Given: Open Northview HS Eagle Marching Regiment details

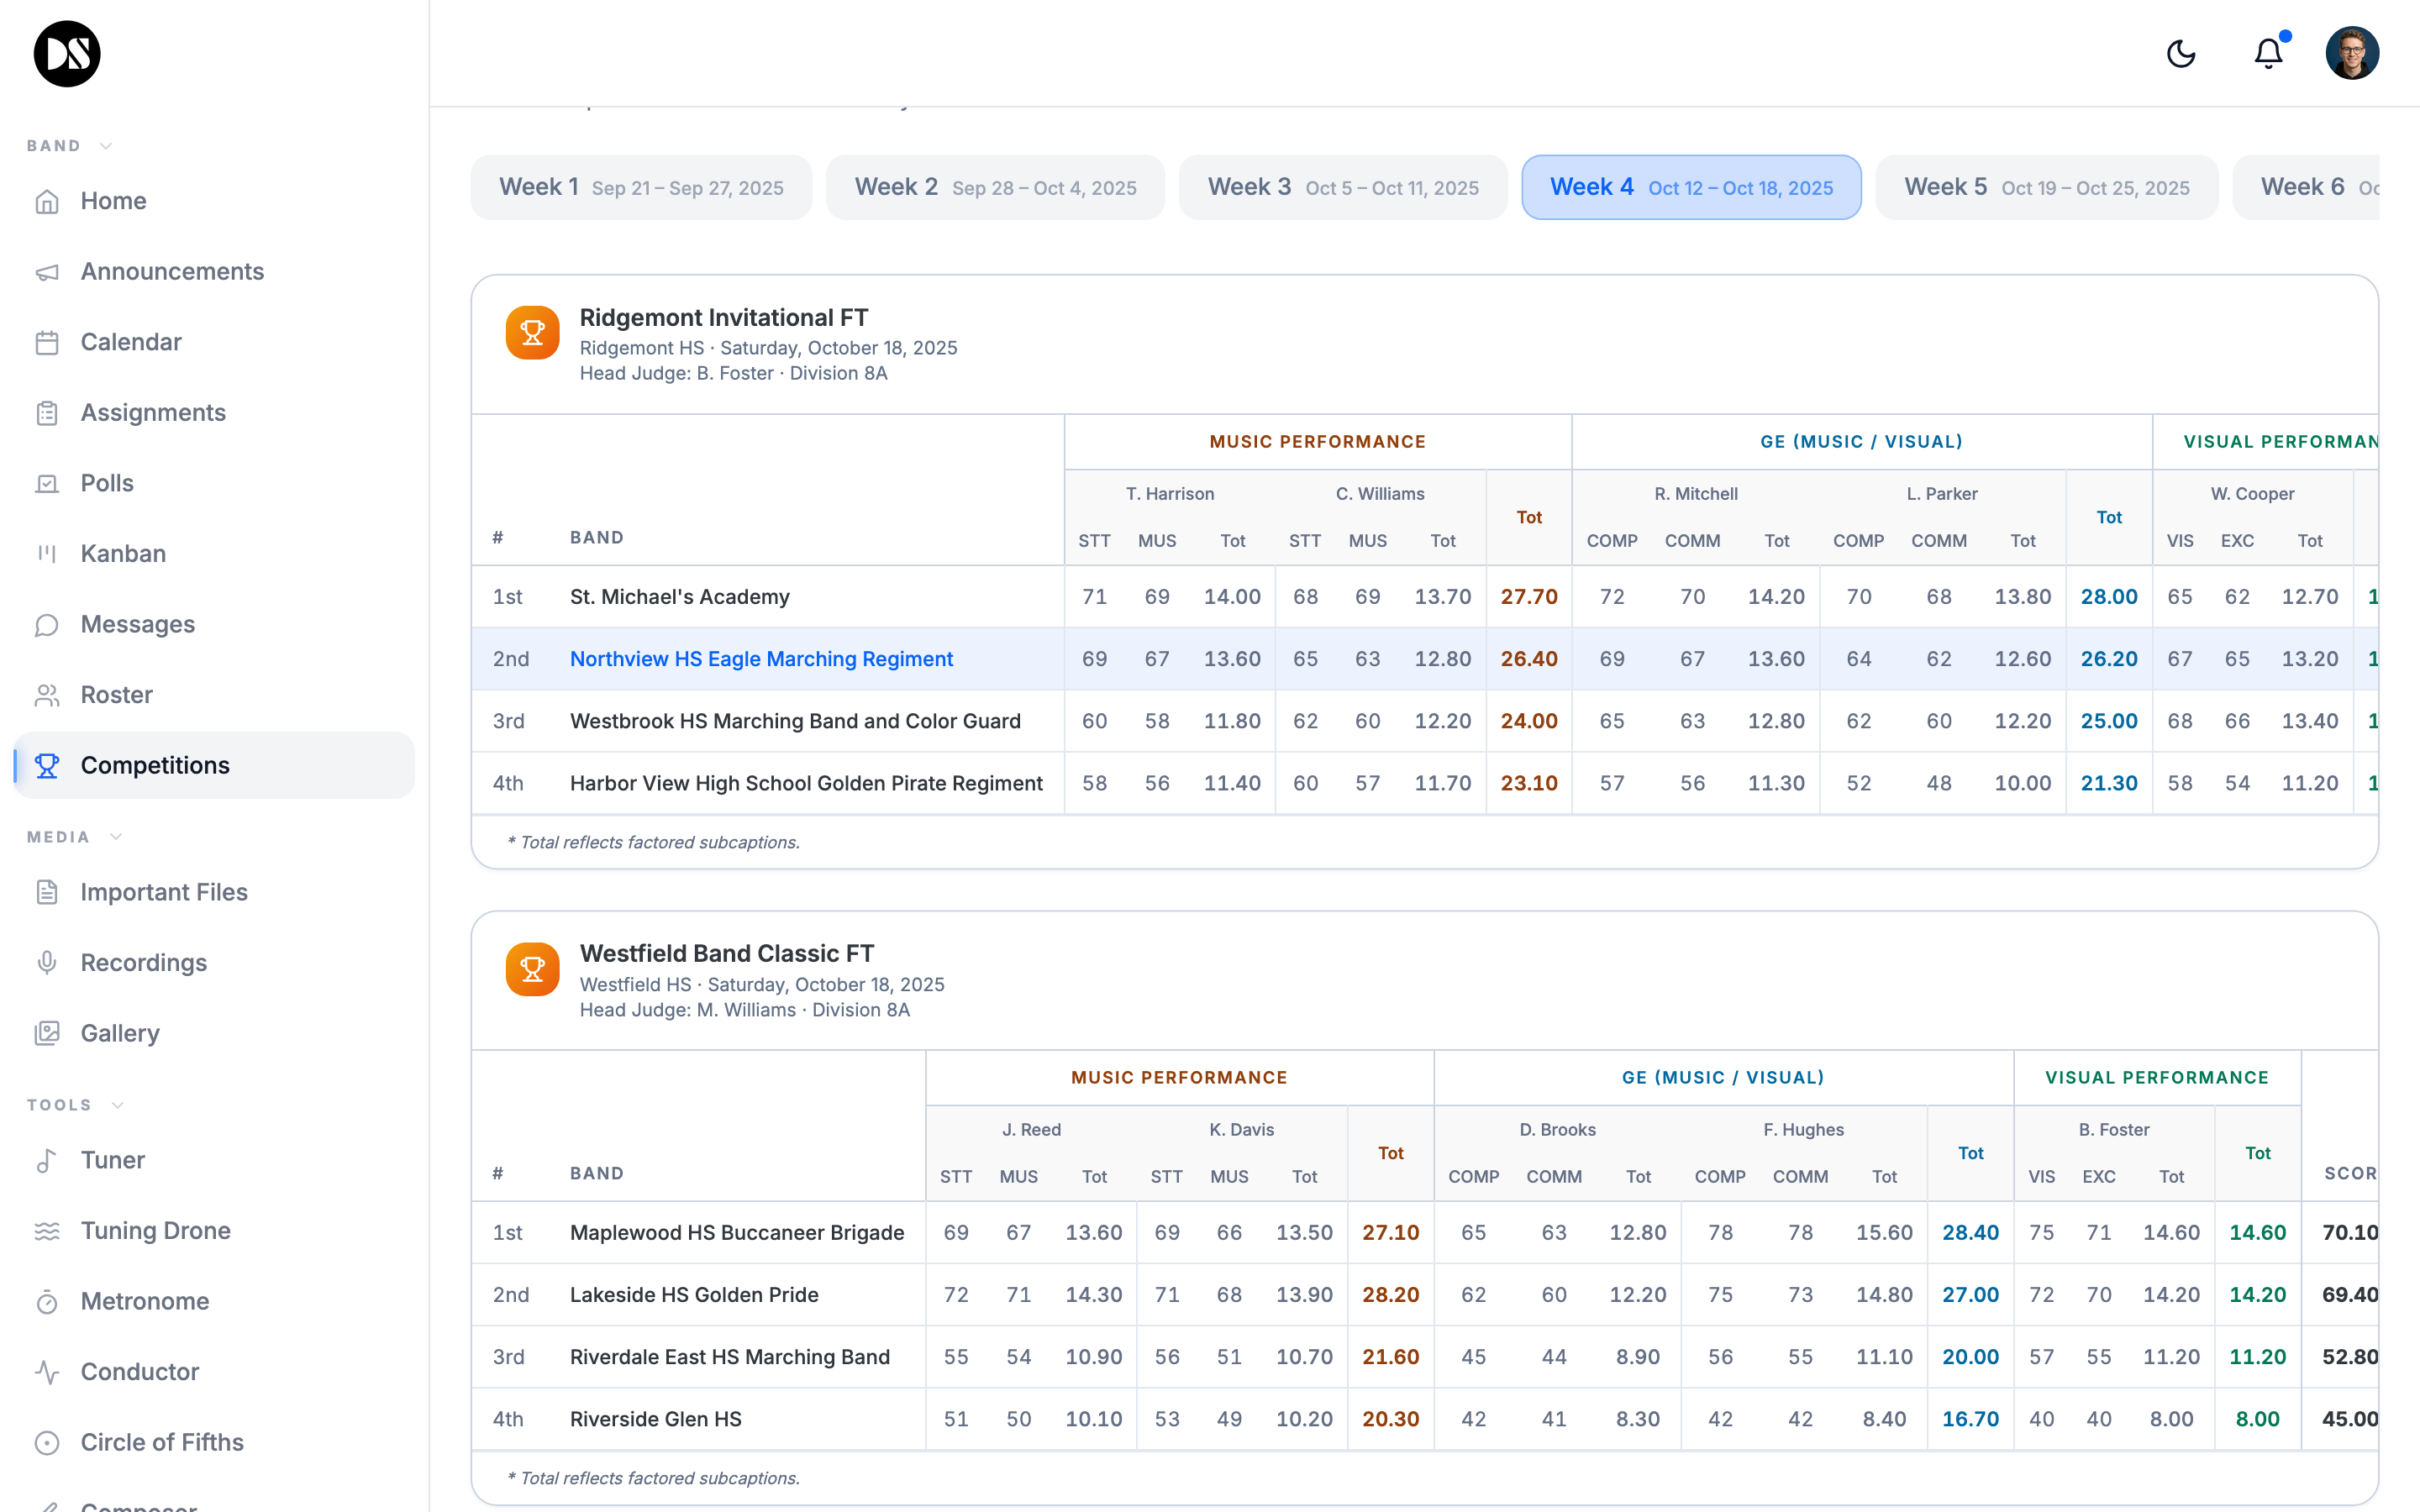Looking at the screenshot, I should (x=761, y=658).
